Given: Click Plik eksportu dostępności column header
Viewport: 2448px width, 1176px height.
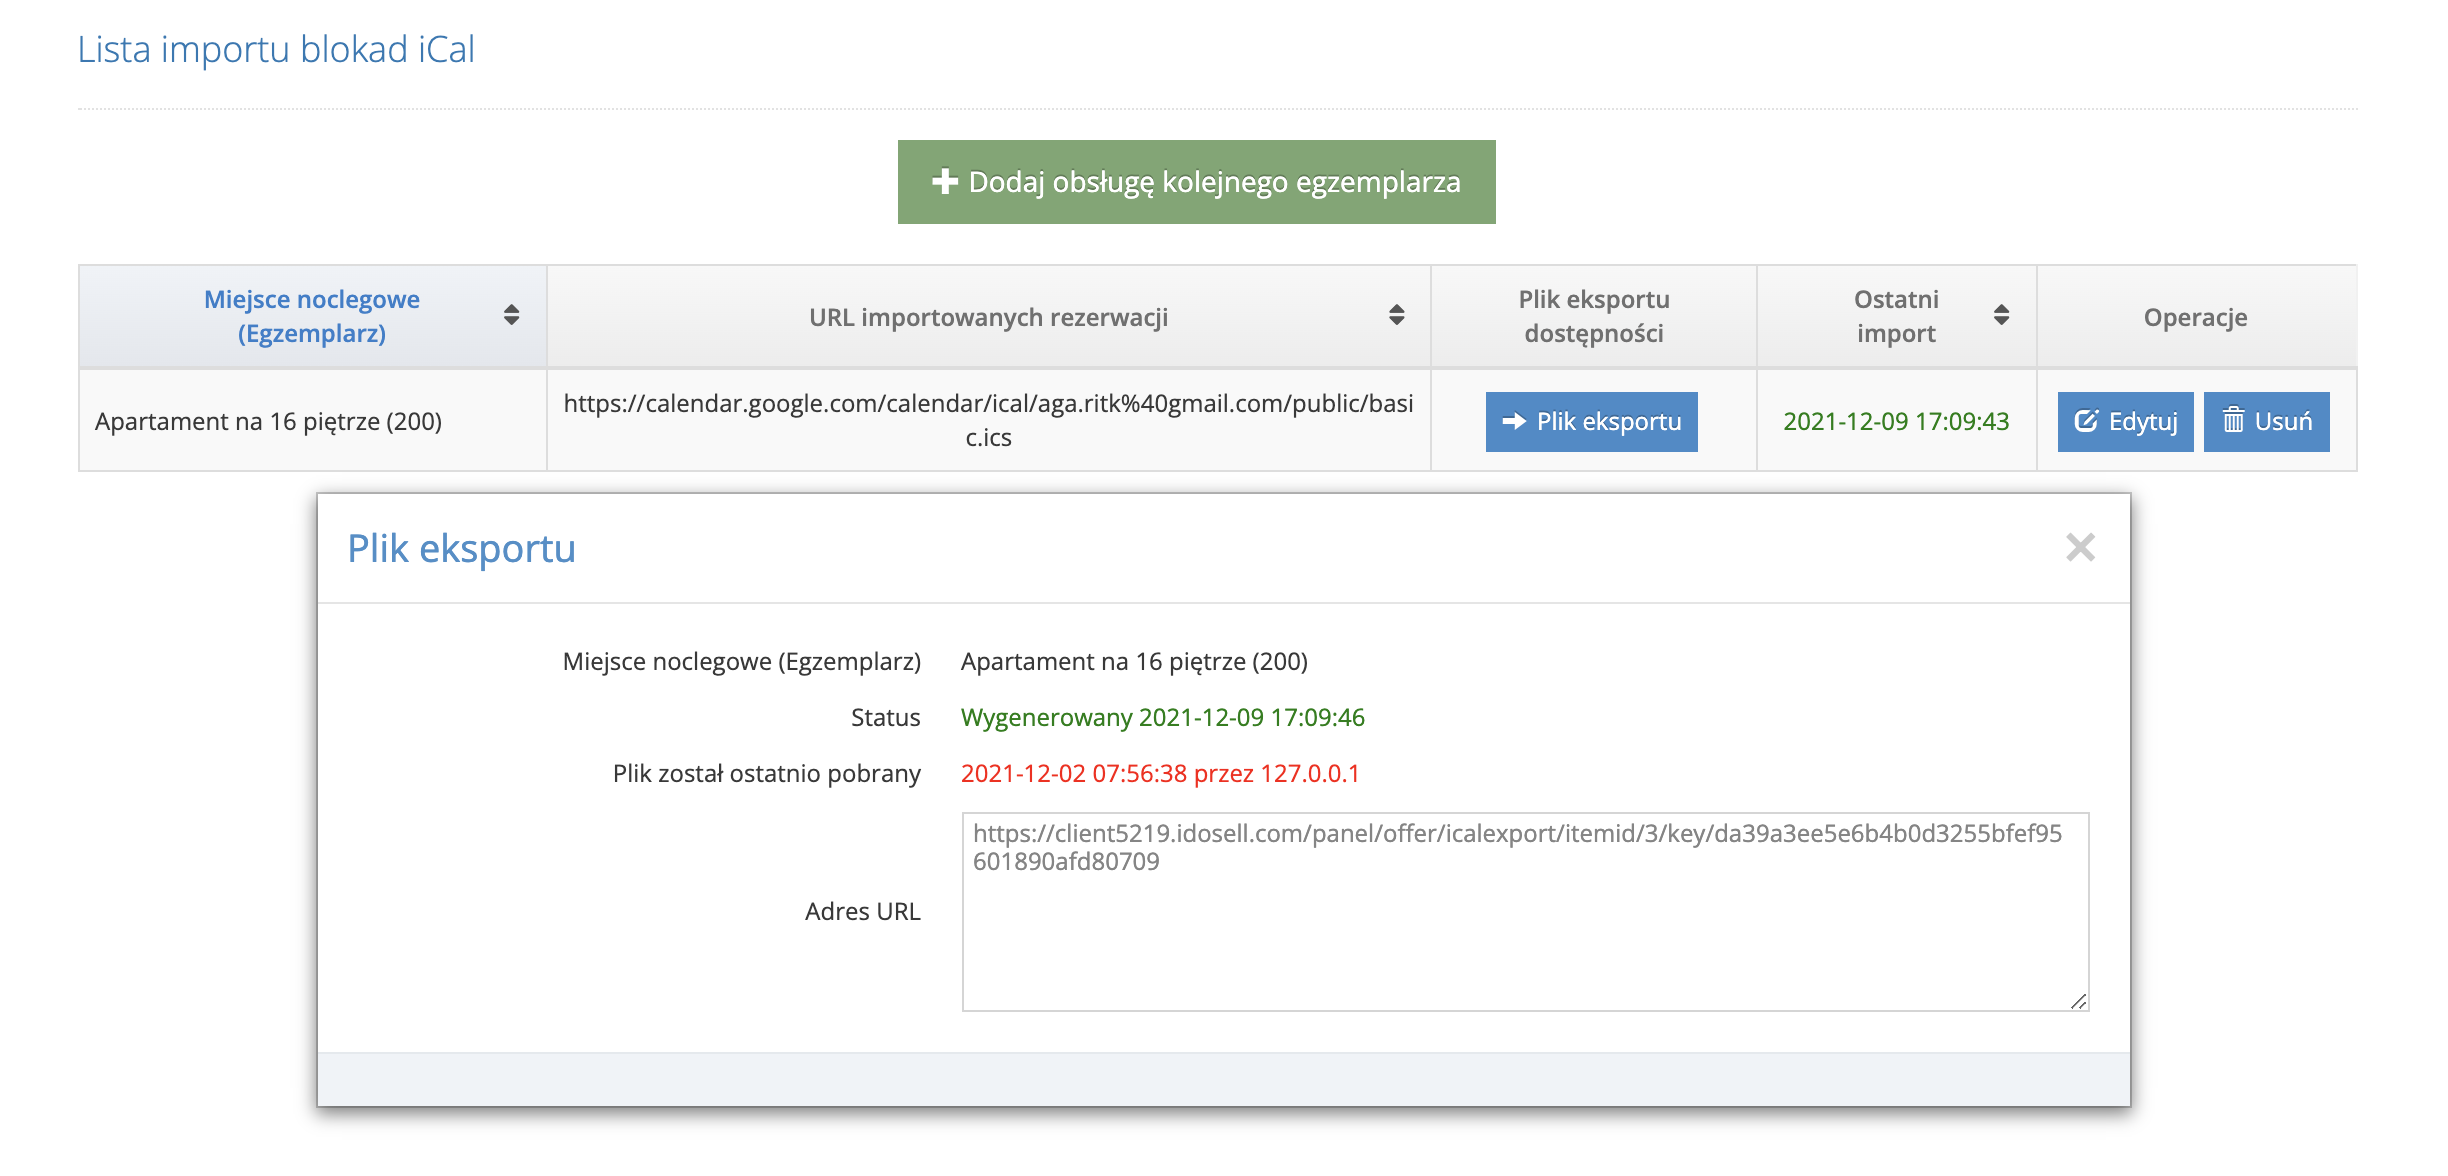Looking at the screenshot, I should (1594, 316).
